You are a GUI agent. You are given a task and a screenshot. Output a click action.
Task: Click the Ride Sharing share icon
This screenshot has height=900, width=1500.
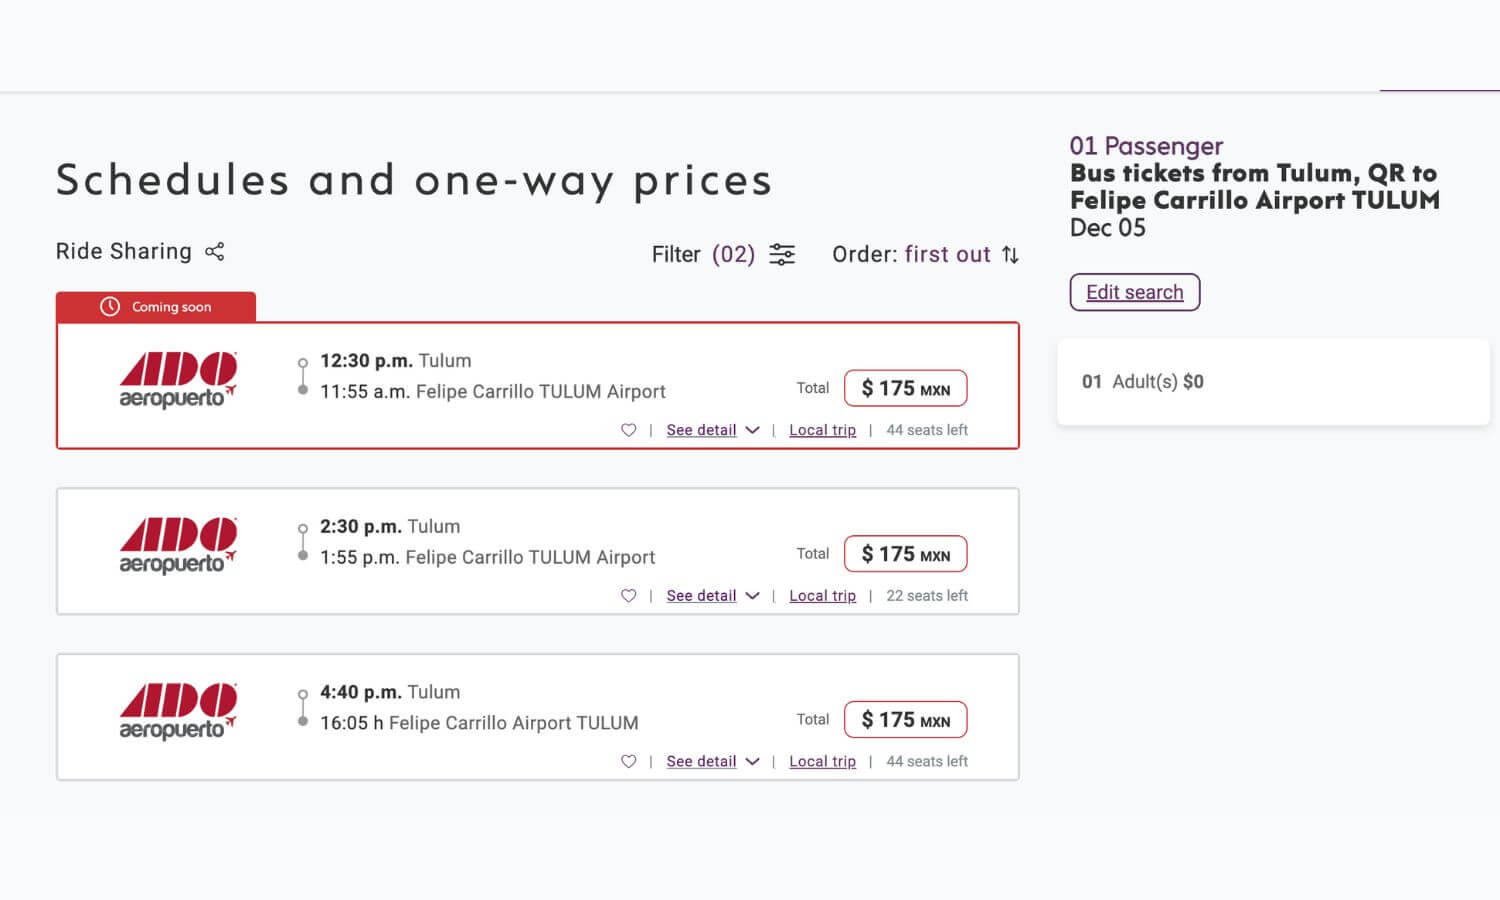(x=215, y=252)
